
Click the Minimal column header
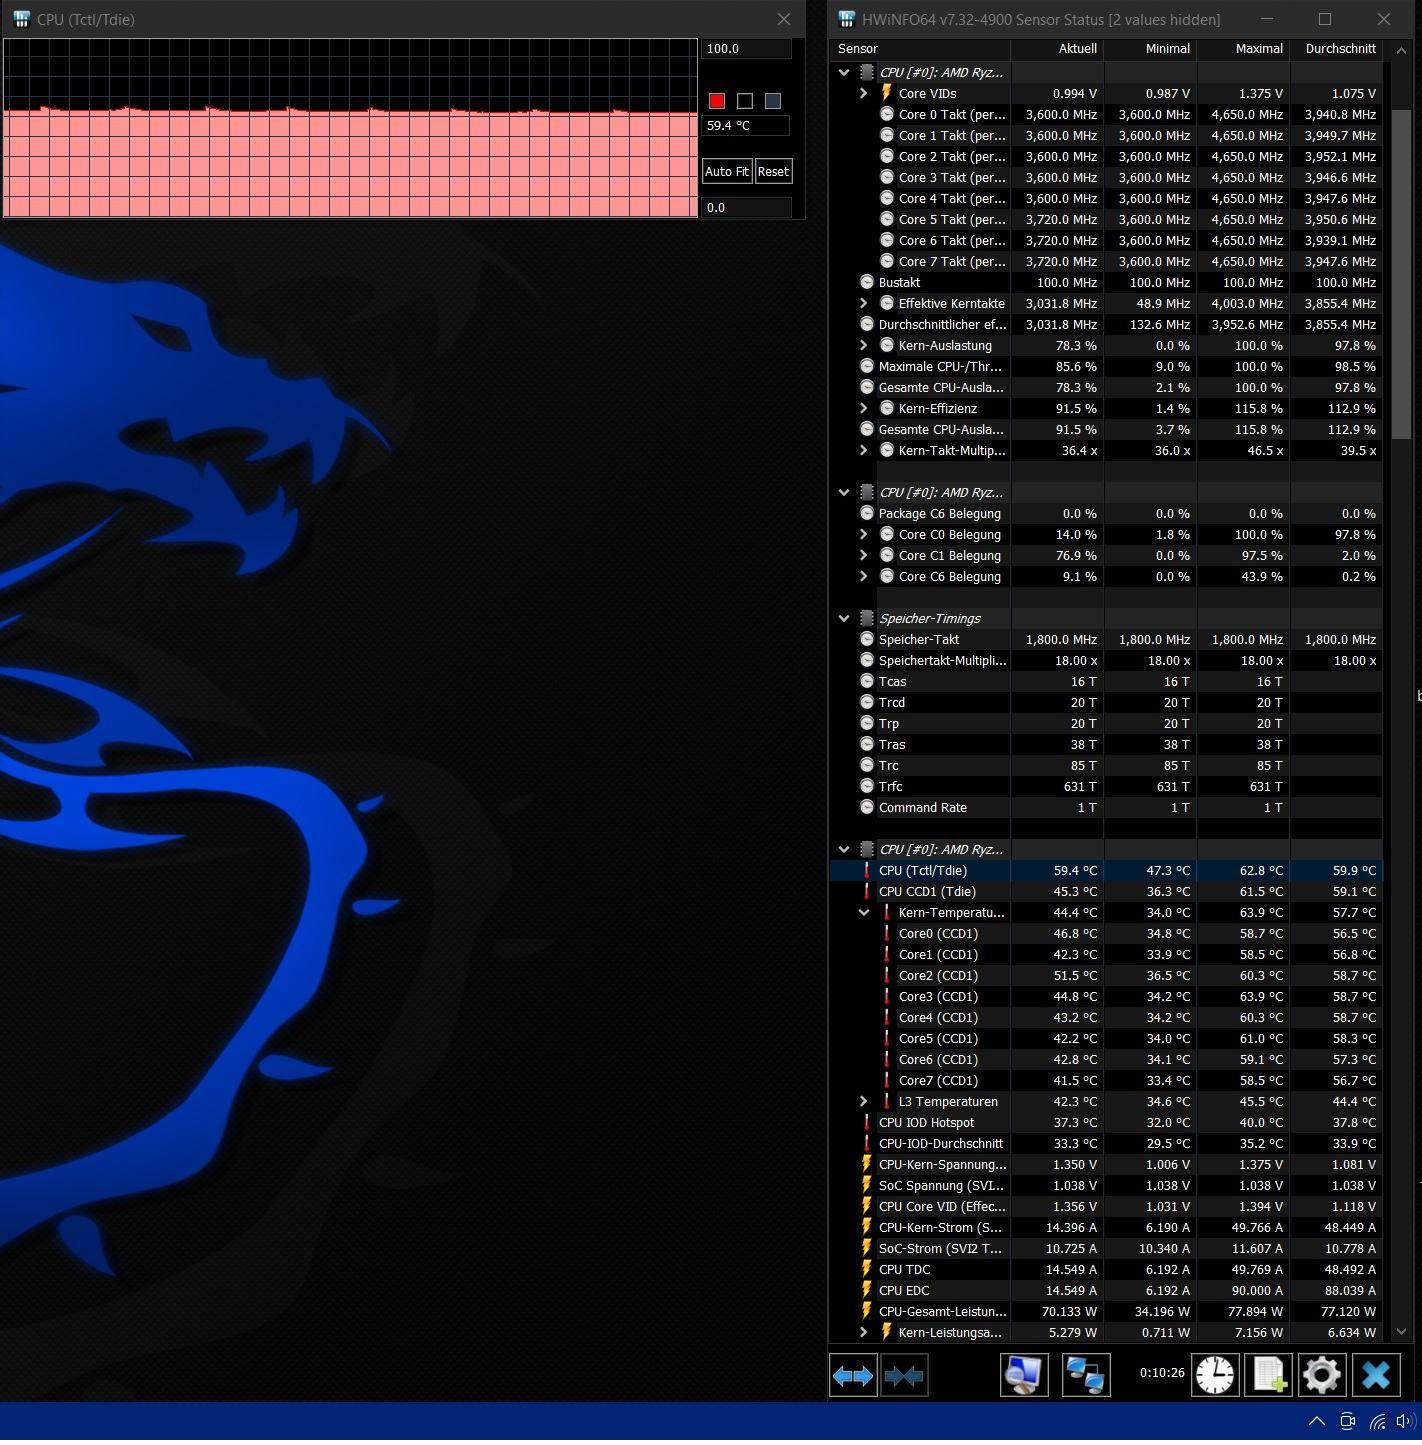pyautogui.click(x=1150, y=48)
